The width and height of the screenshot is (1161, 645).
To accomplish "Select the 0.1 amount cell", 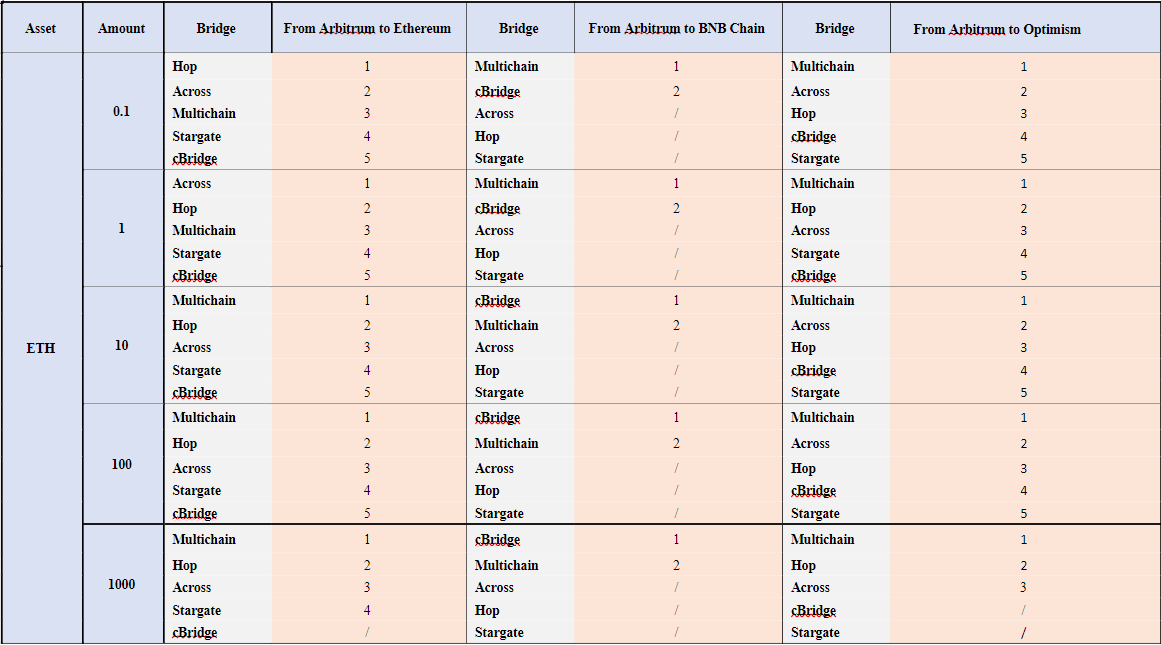I will (x=122, y=111).
